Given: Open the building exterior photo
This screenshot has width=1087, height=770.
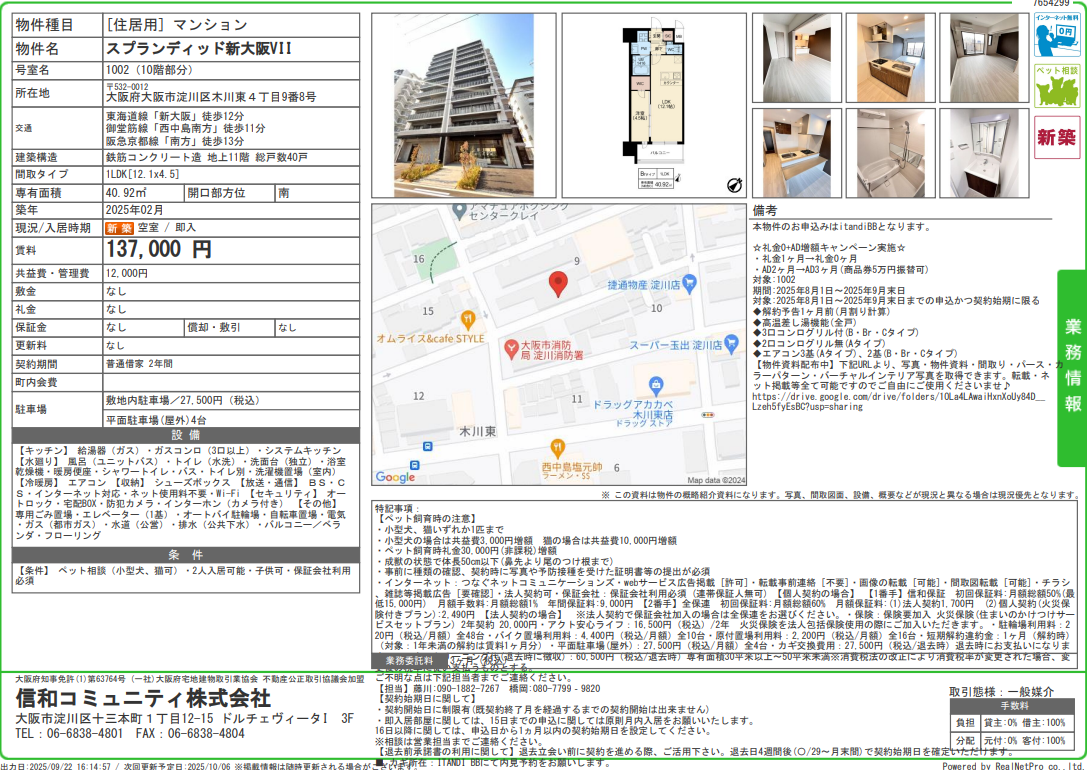Looking at the screenshot, I should coord(462,104).
